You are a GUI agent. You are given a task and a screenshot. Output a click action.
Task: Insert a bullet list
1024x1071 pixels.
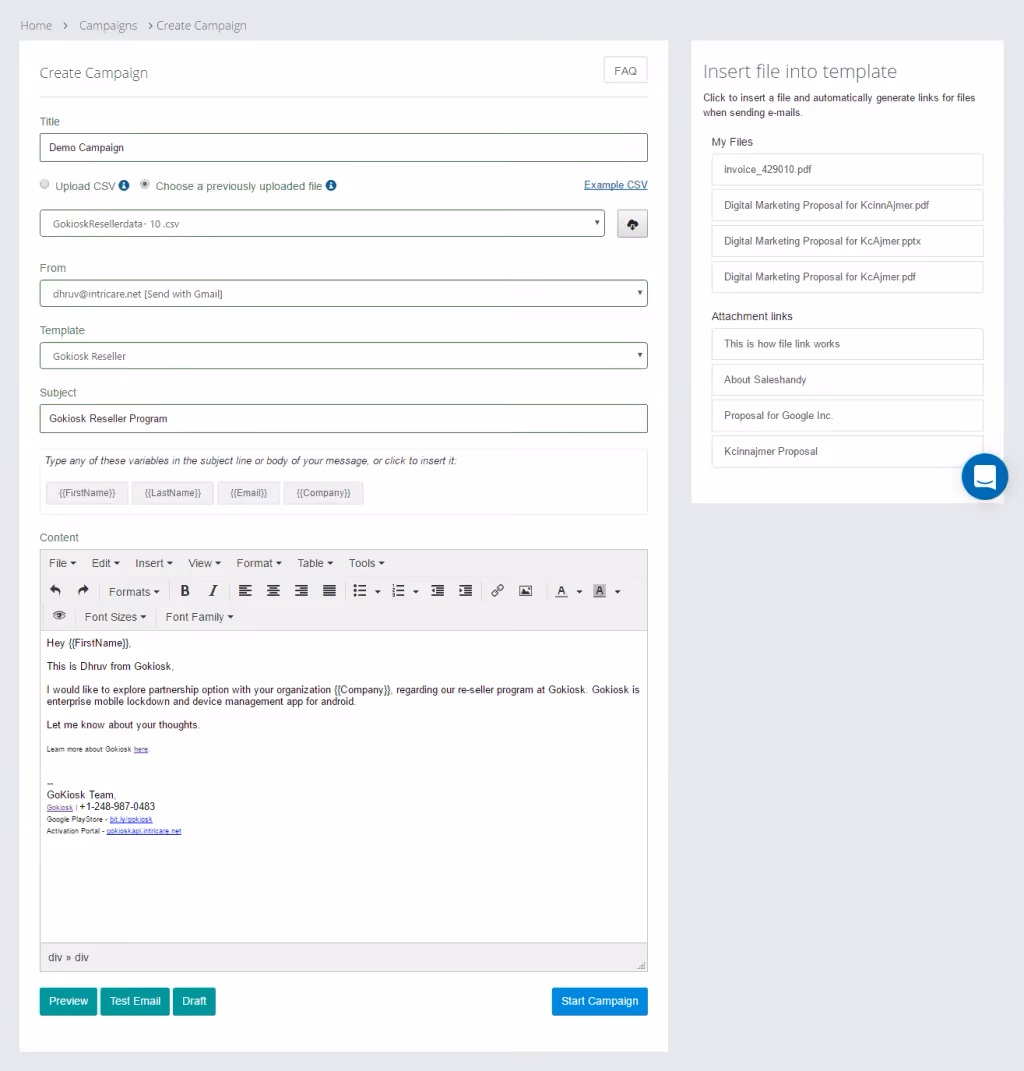click(360, 591)
